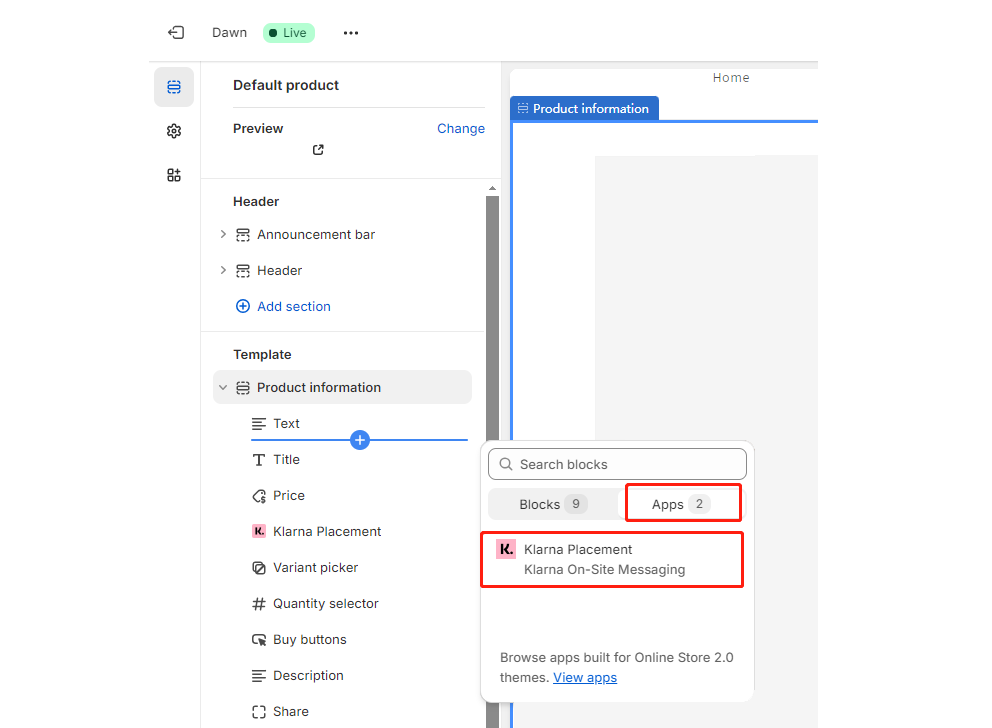Collapse the Product information section
992x728 pixels.
(x=223, y=388)
